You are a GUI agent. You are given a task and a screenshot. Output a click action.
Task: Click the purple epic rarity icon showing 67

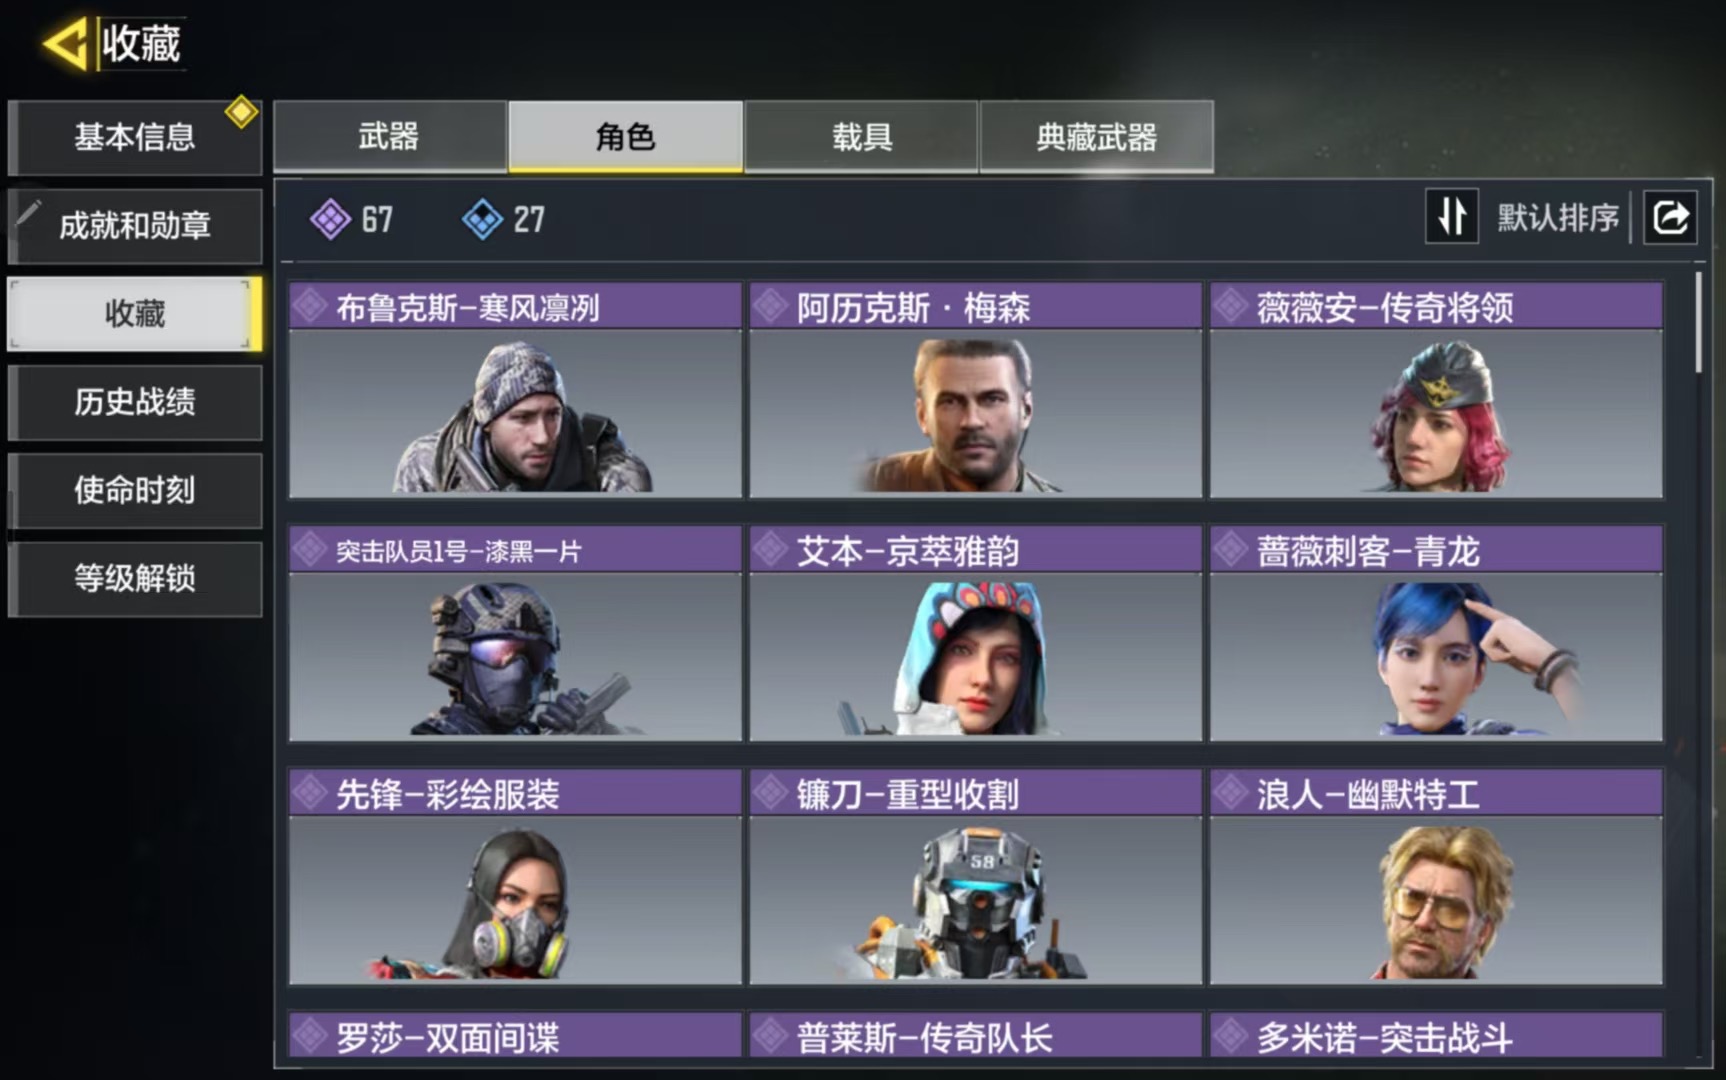330,219
